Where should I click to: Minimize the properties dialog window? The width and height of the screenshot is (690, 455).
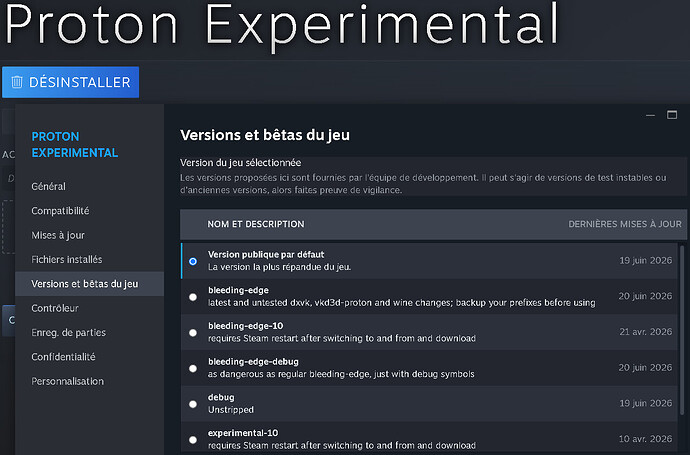click(650, 115)
